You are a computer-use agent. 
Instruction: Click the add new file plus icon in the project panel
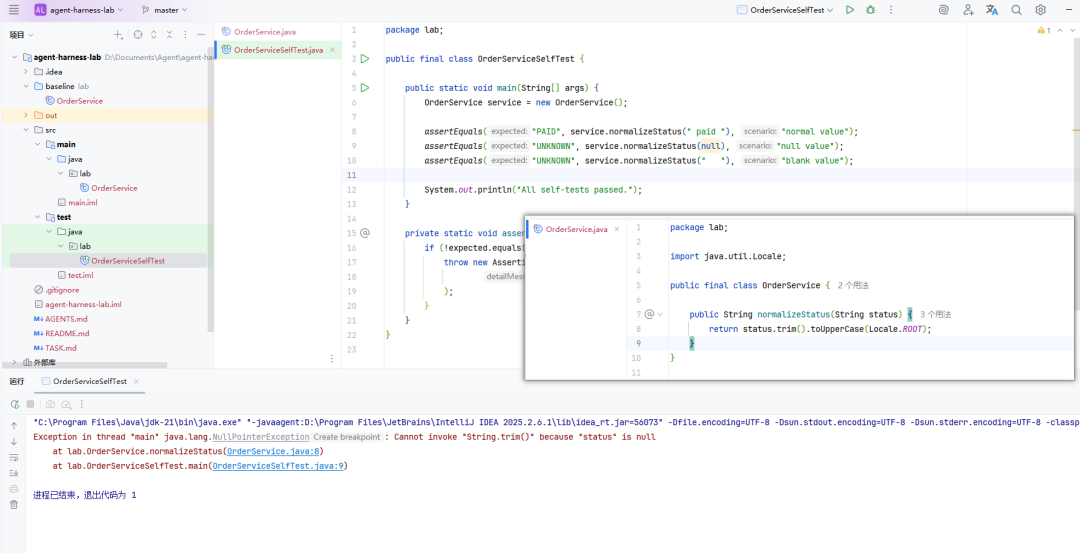click(118, 34)
